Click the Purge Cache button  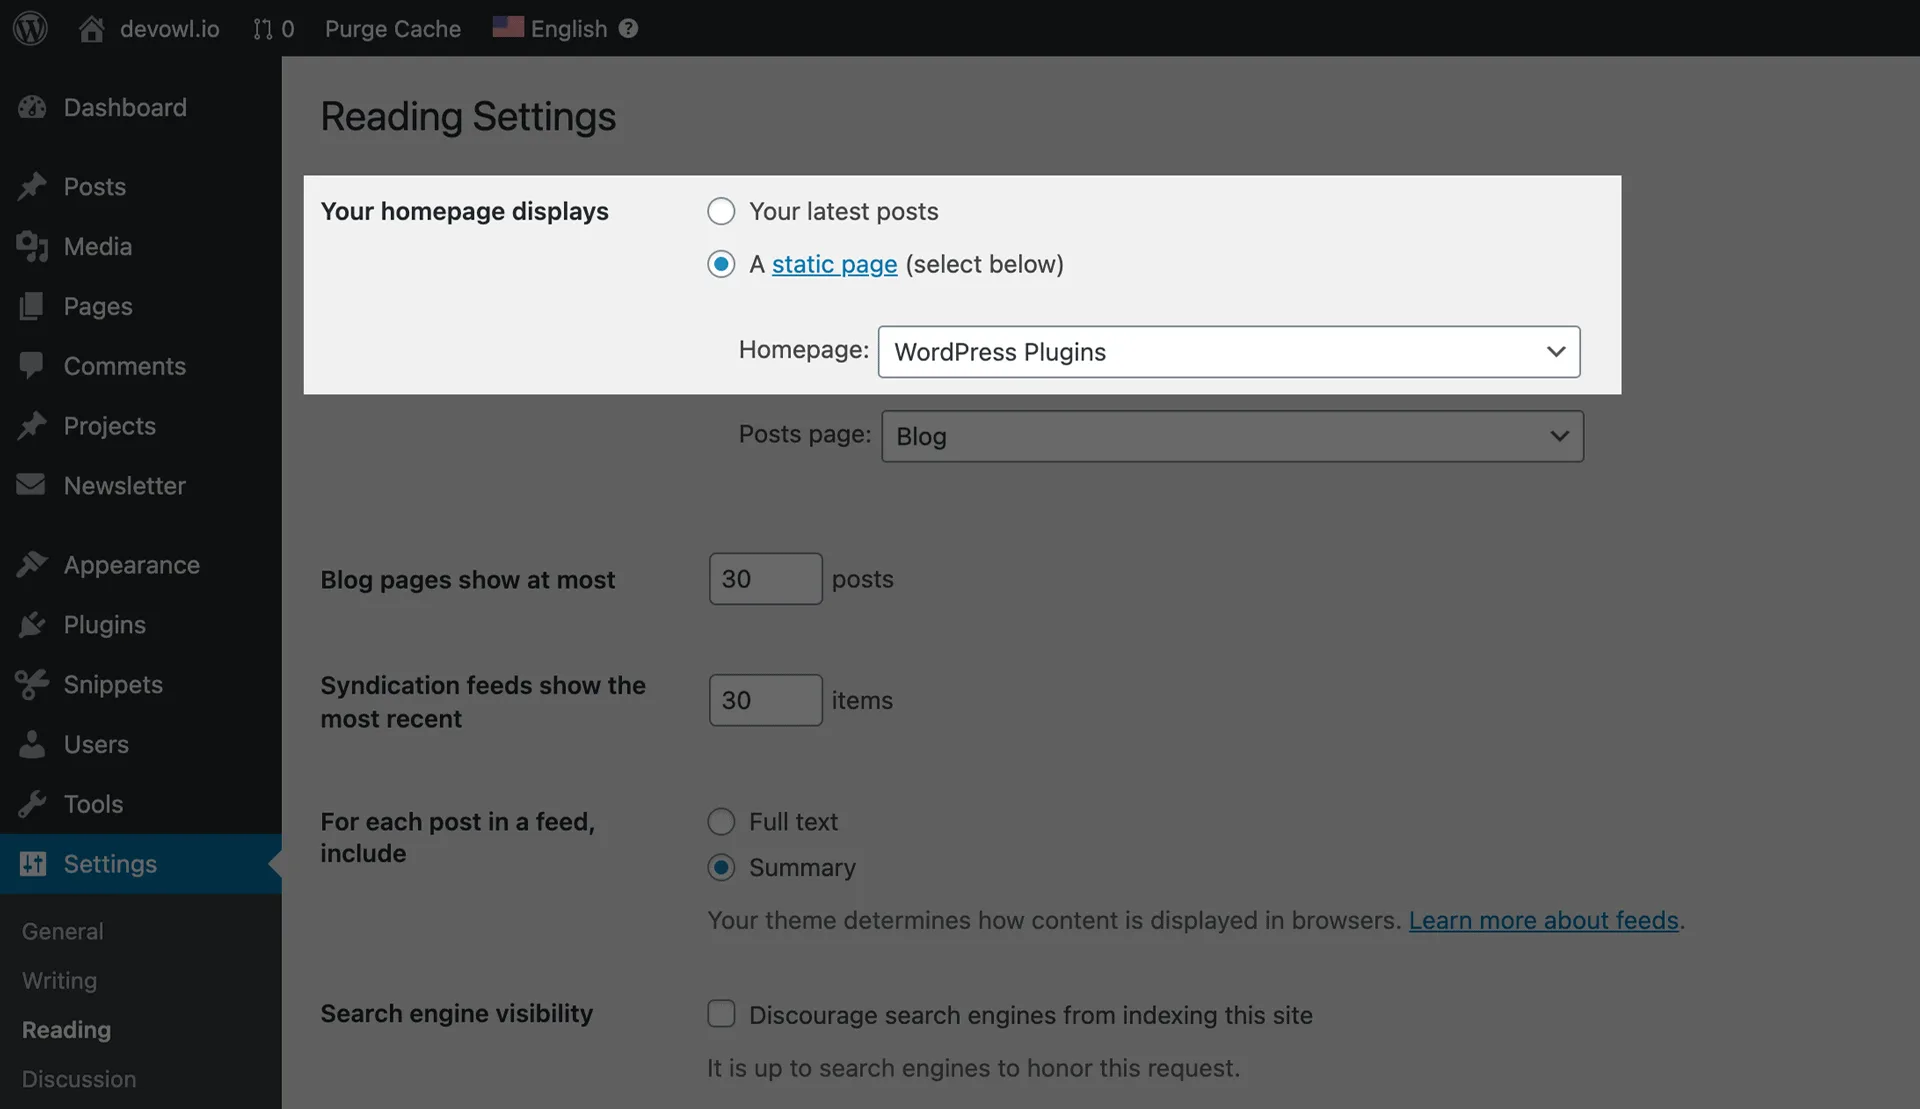click(392, 28)
